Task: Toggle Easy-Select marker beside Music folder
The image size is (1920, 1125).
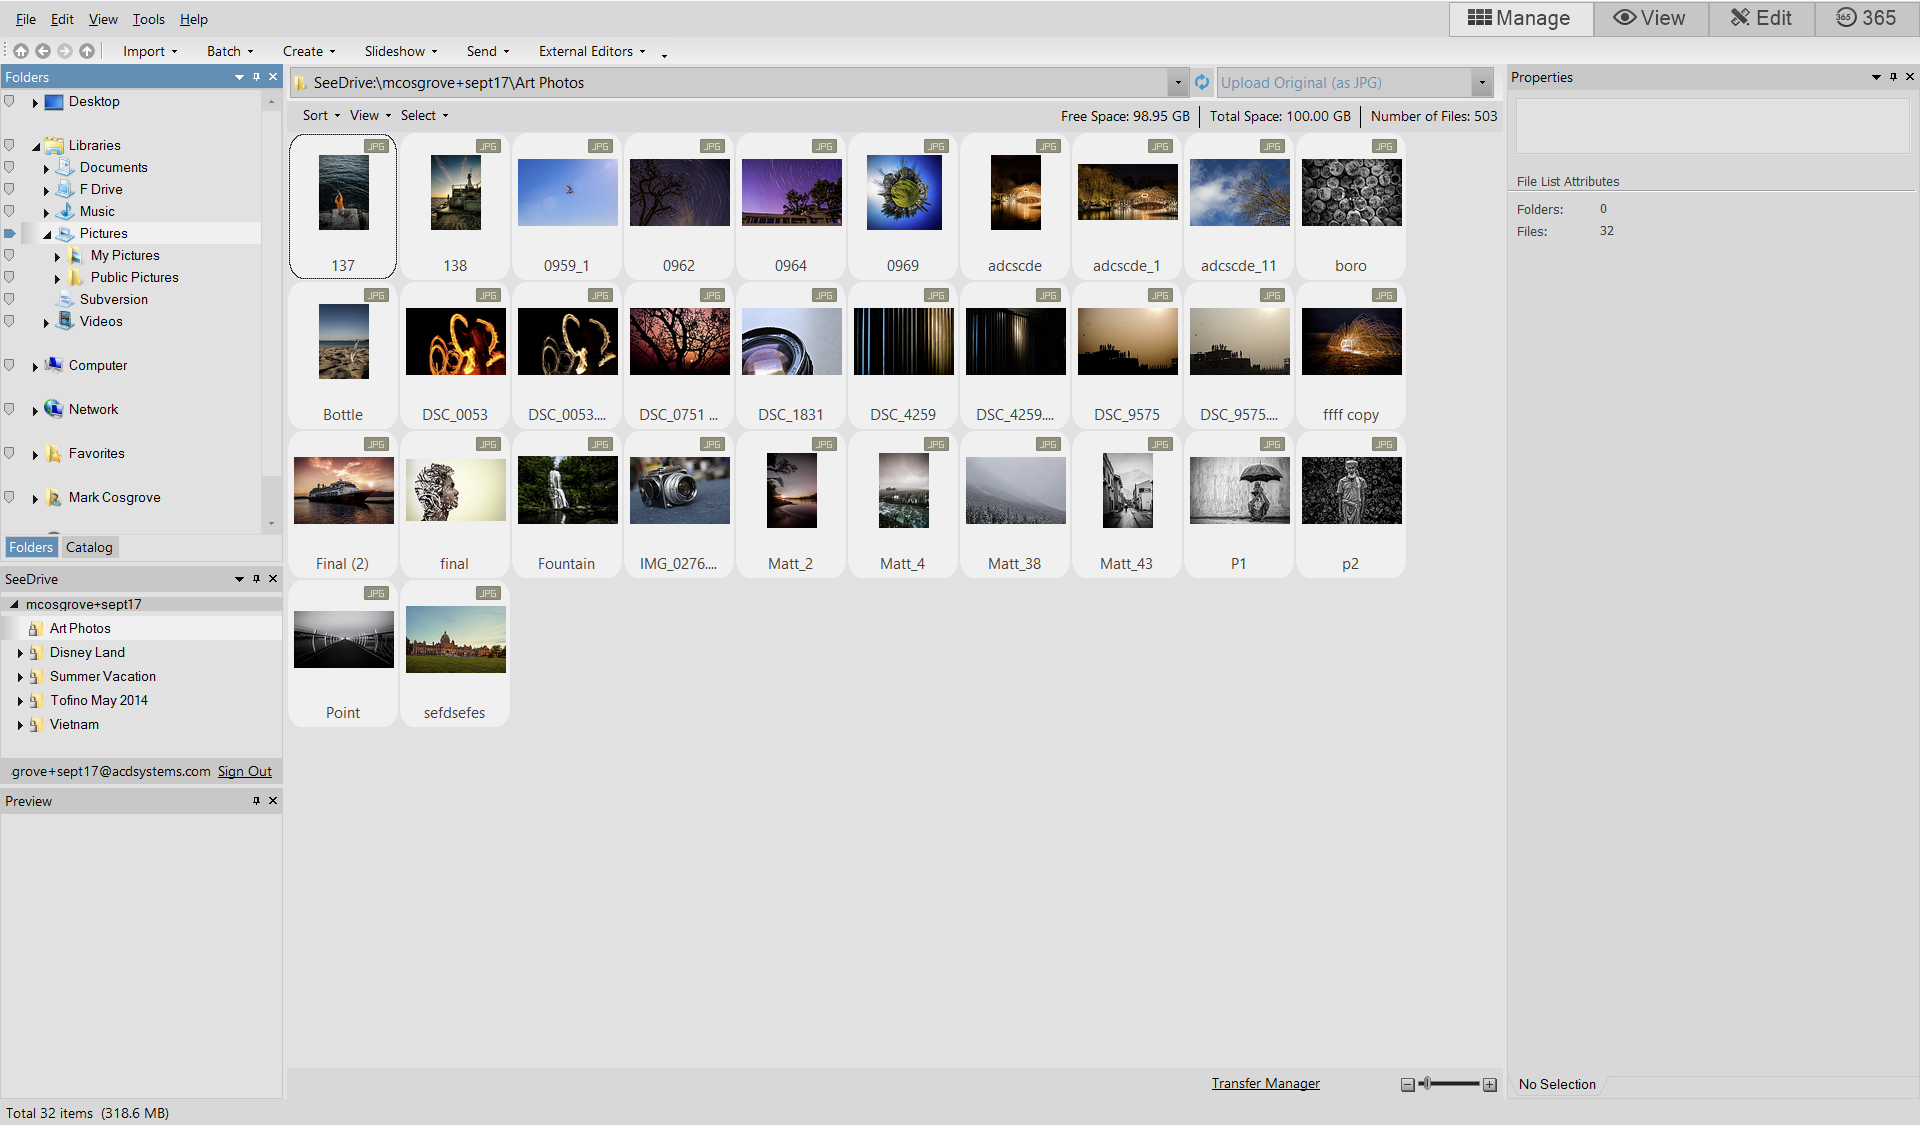Action: pos(9,211)
